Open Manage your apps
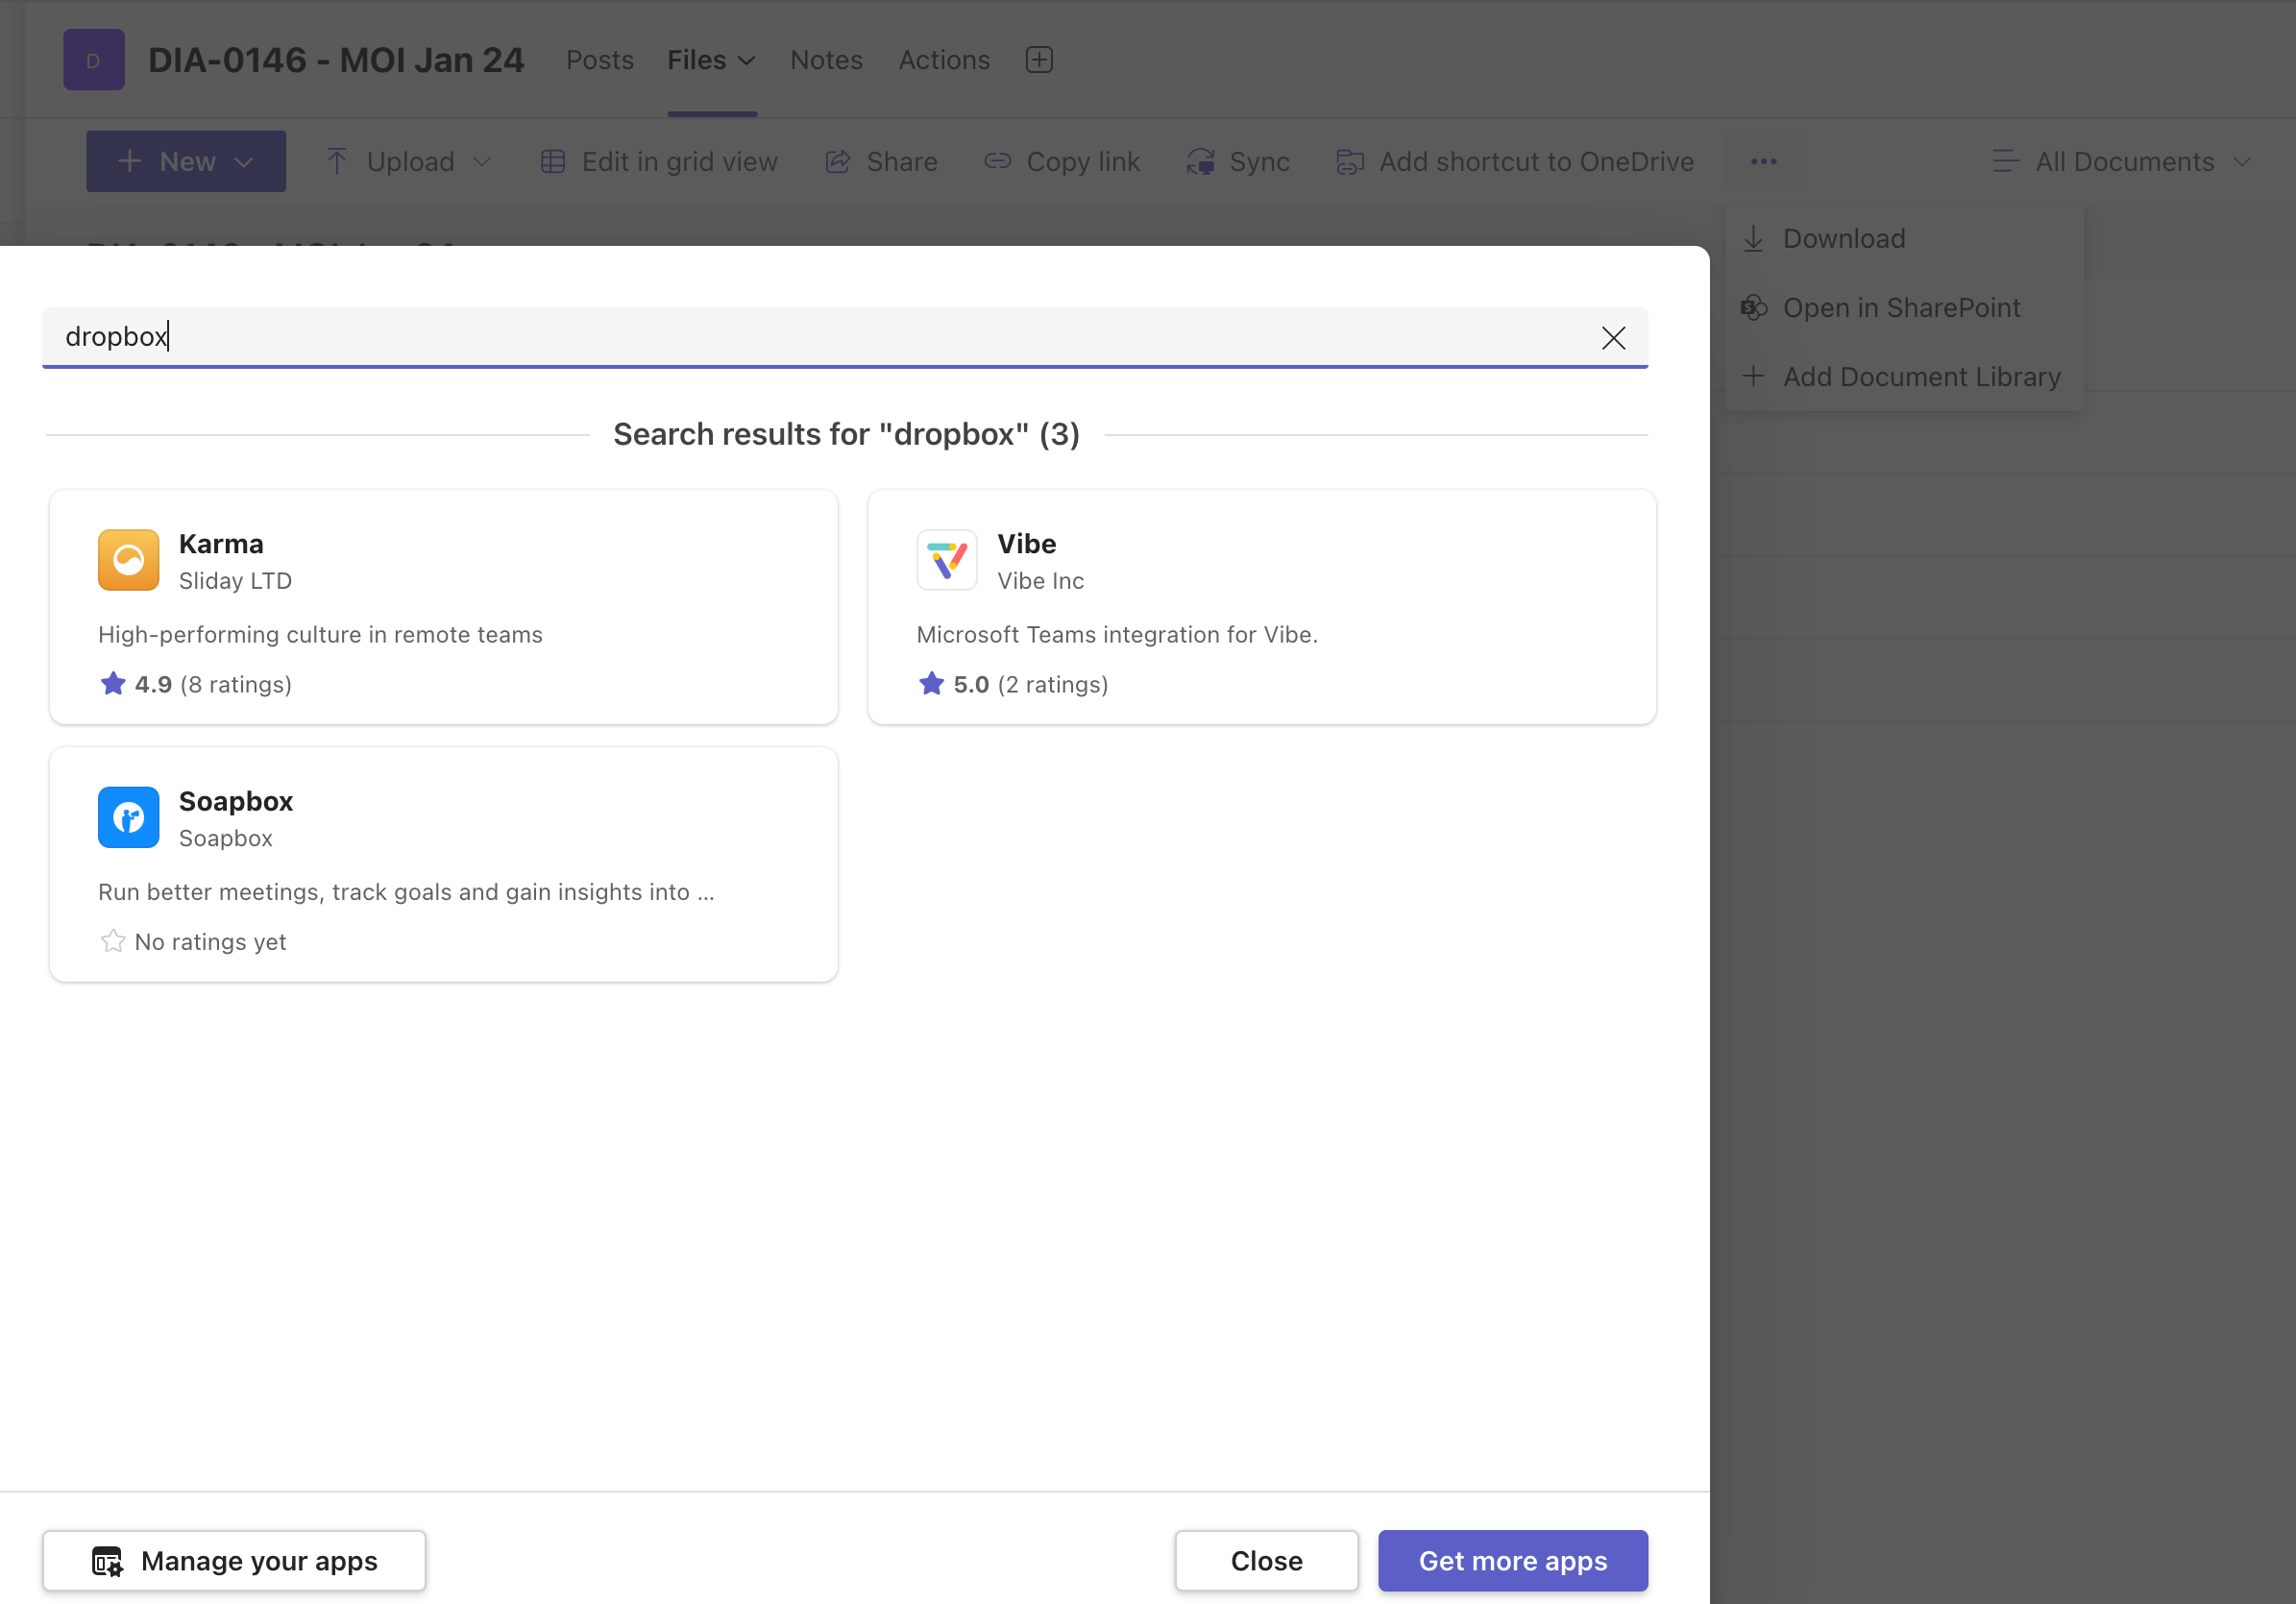 coord(234,1560)
